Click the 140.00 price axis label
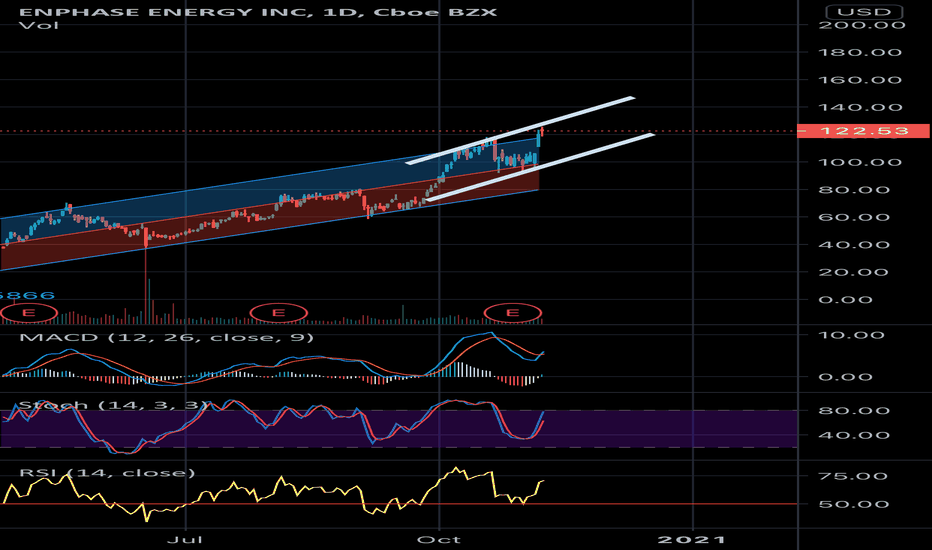This screenshot has height=550, width=932. (860, 108)
